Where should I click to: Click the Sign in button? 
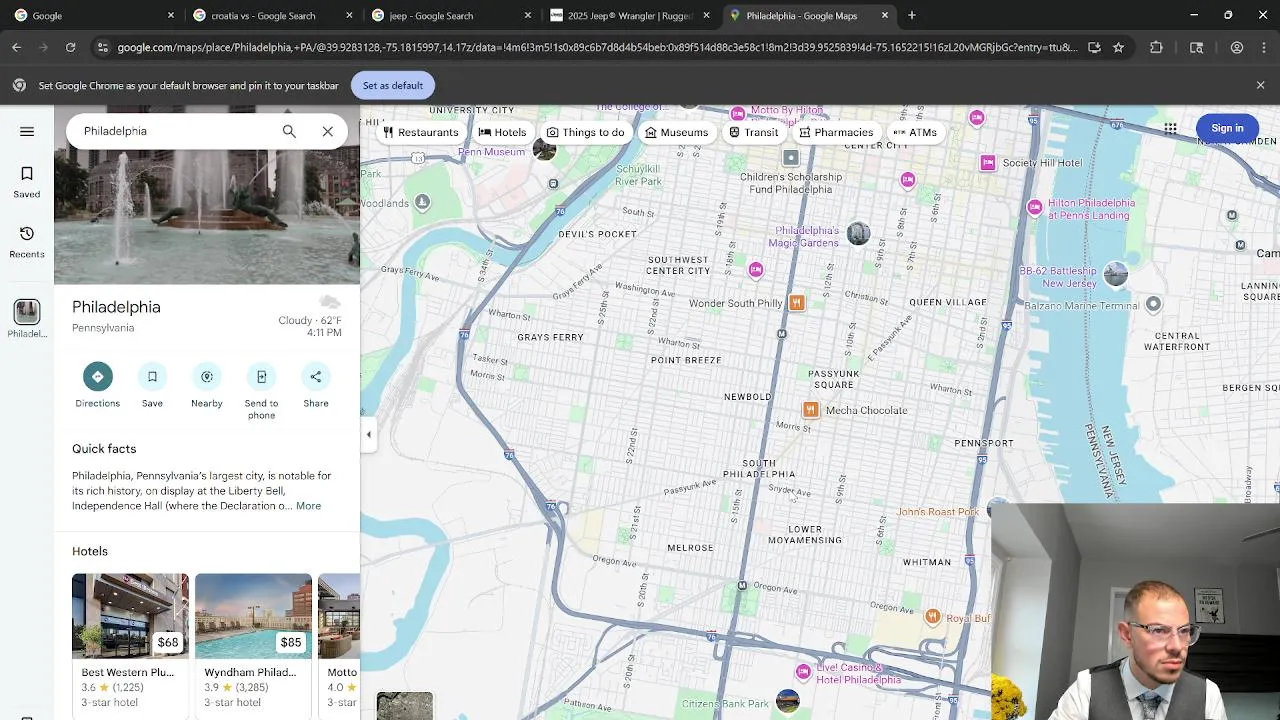pos(1227,128)
